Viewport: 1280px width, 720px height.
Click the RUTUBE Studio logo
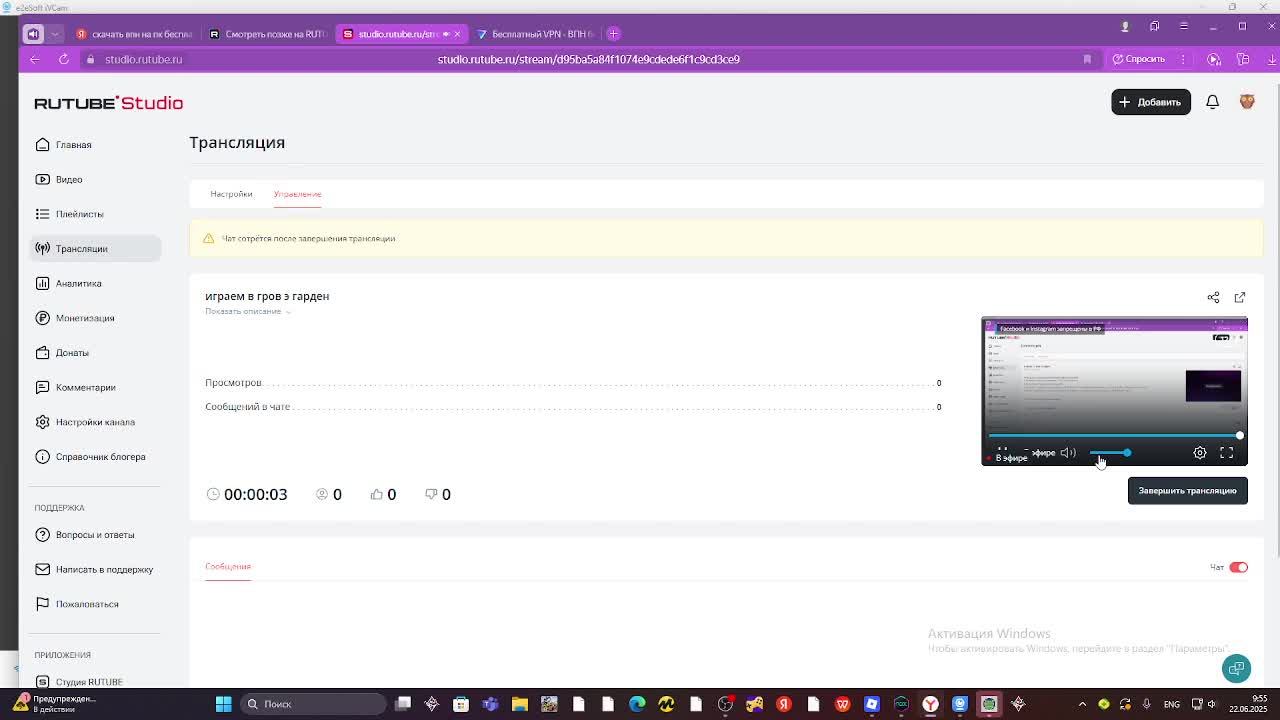pyautogui.click(x=108, y=103)
